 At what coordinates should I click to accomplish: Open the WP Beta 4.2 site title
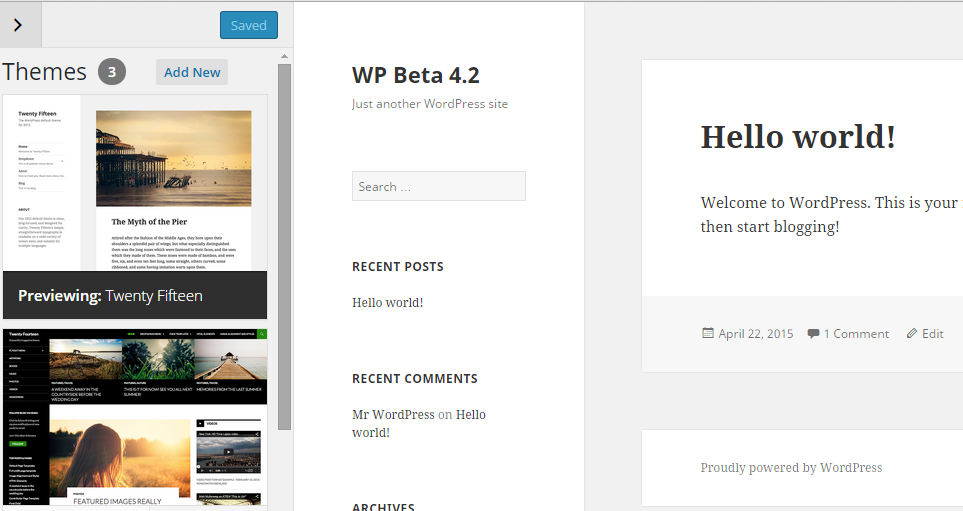tap(416, 75)
